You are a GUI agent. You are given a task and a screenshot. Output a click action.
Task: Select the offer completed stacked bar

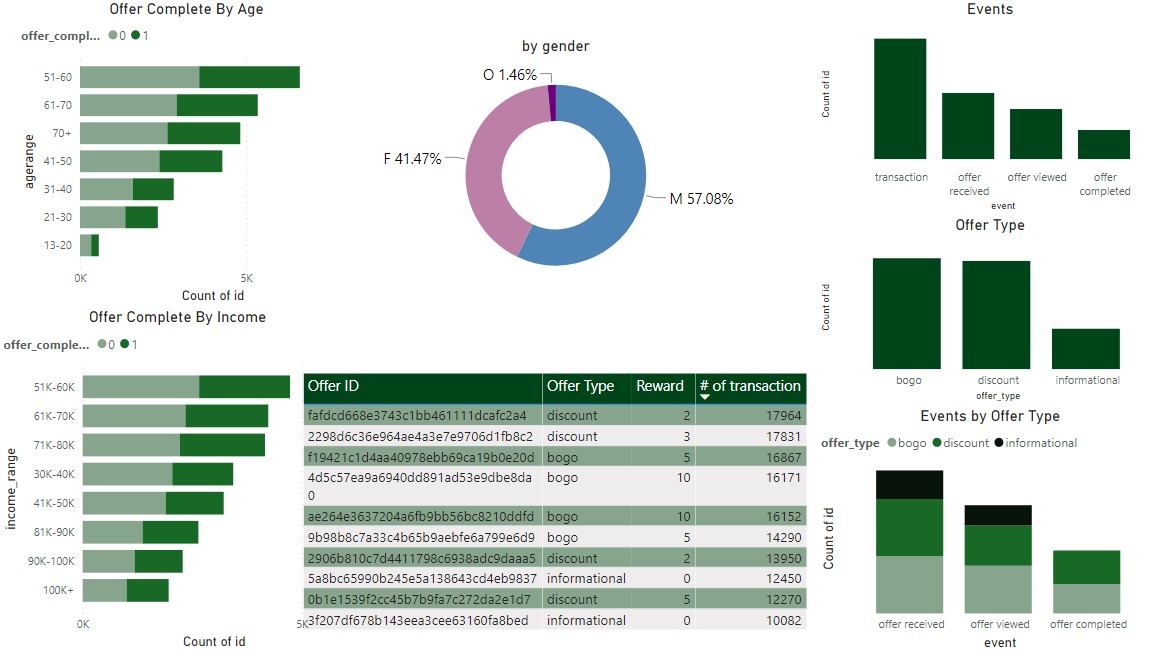pos(1088,580)
